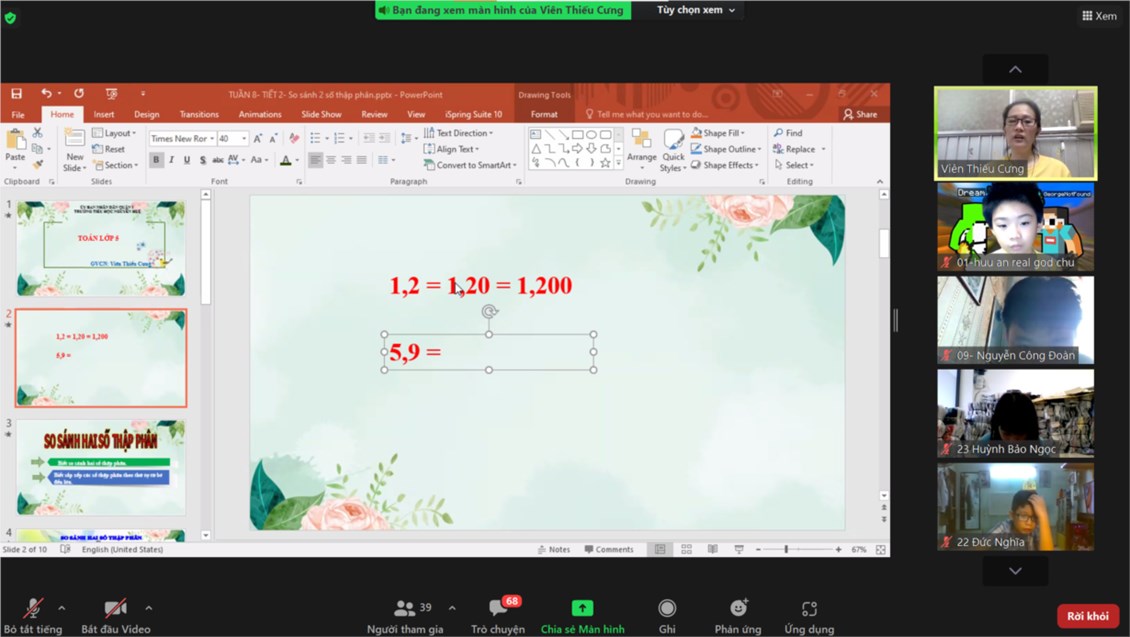This screenshot has height=637, width=1130.
Task: Switch to the Animations ribbon tab
Action: click(260, 115)
